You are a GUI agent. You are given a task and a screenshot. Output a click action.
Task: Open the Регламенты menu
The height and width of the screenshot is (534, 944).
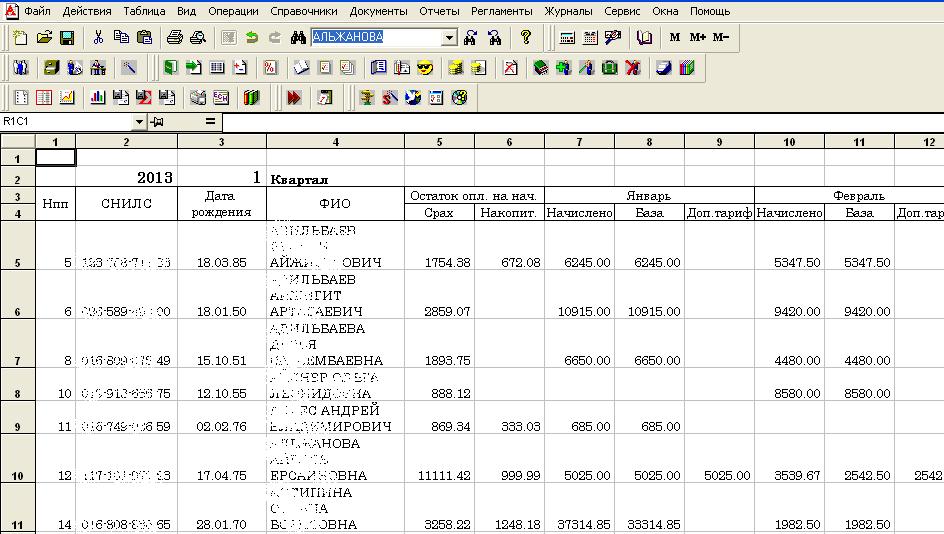point(502,11)
